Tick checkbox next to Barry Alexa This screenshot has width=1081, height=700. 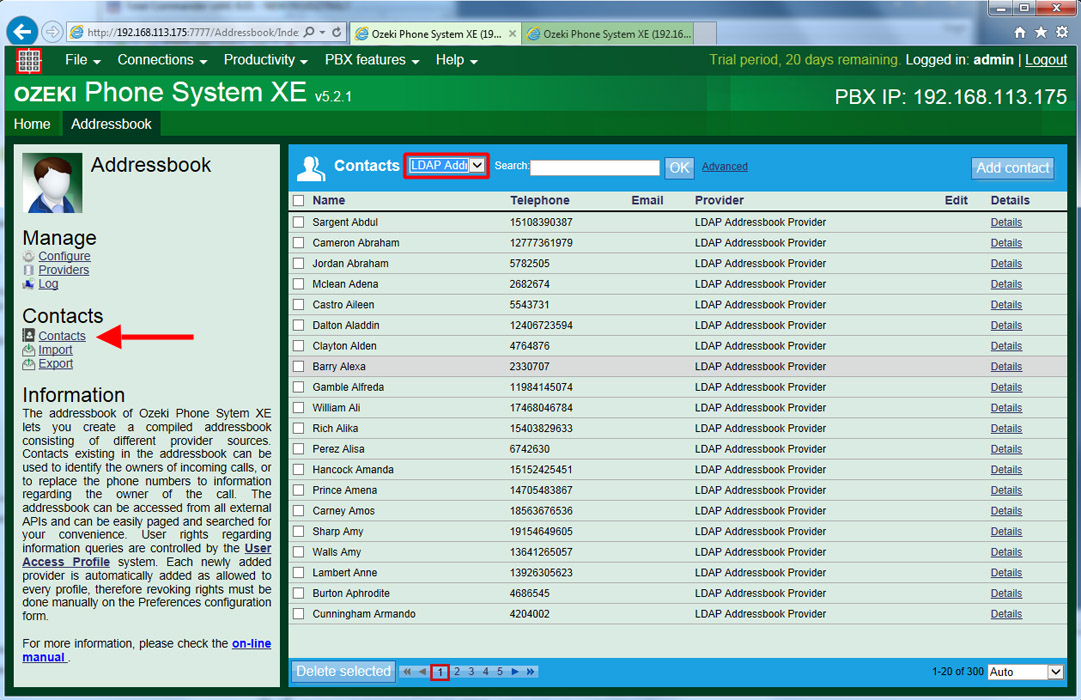pyautogui.click(x=299, y=367)
